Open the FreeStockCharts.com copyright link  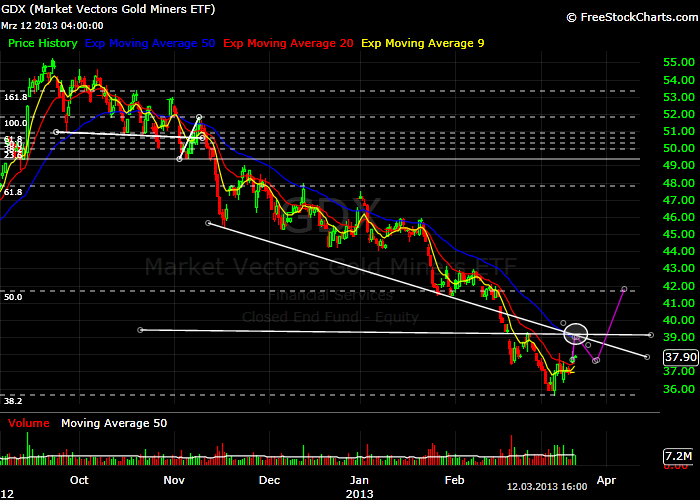tap(632, 17)
